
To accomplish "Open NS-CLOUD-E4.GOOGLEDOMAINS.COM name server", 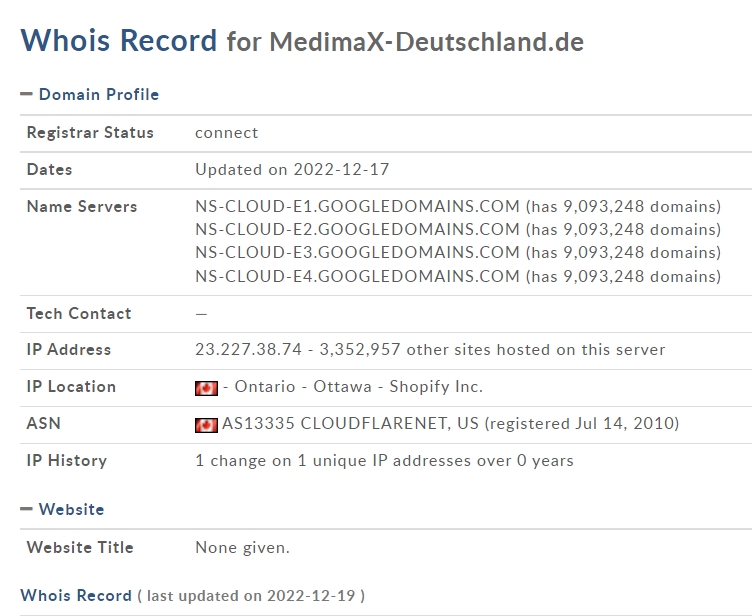I will pos(357,276).
